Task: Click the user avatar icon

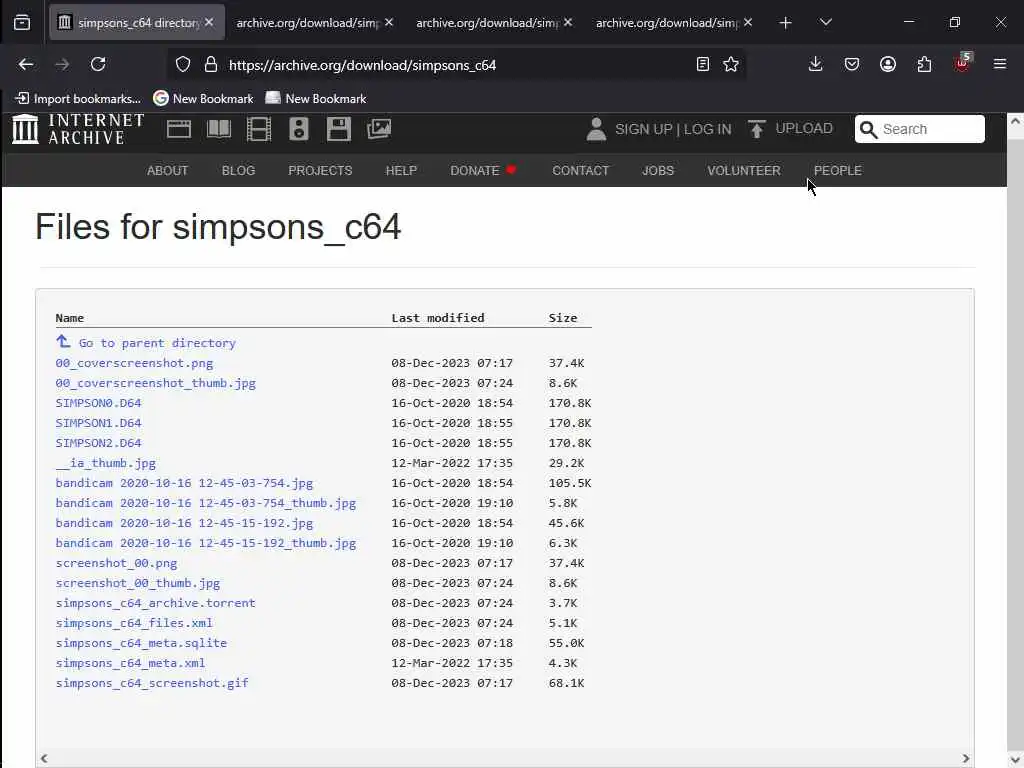Action: point(596,129)
